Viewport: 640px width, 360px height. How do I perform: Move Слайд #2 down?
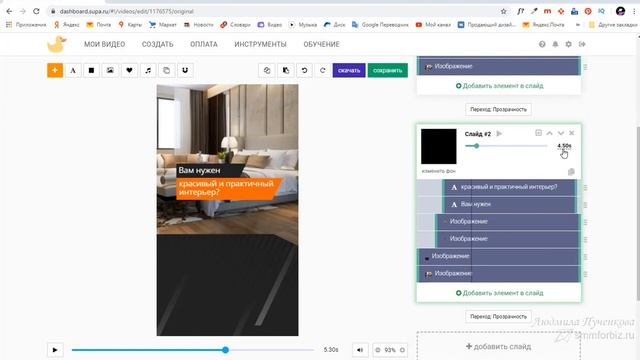561,133
